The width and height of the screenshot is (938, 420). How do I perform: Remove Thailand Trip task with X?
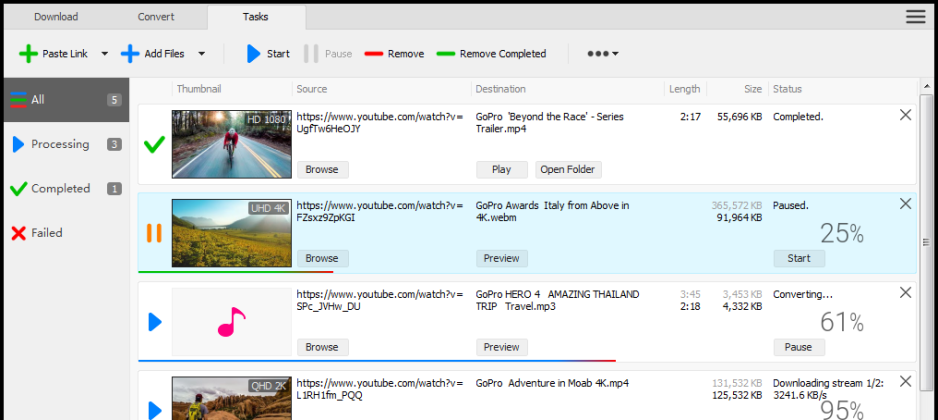tap(906, 293)
